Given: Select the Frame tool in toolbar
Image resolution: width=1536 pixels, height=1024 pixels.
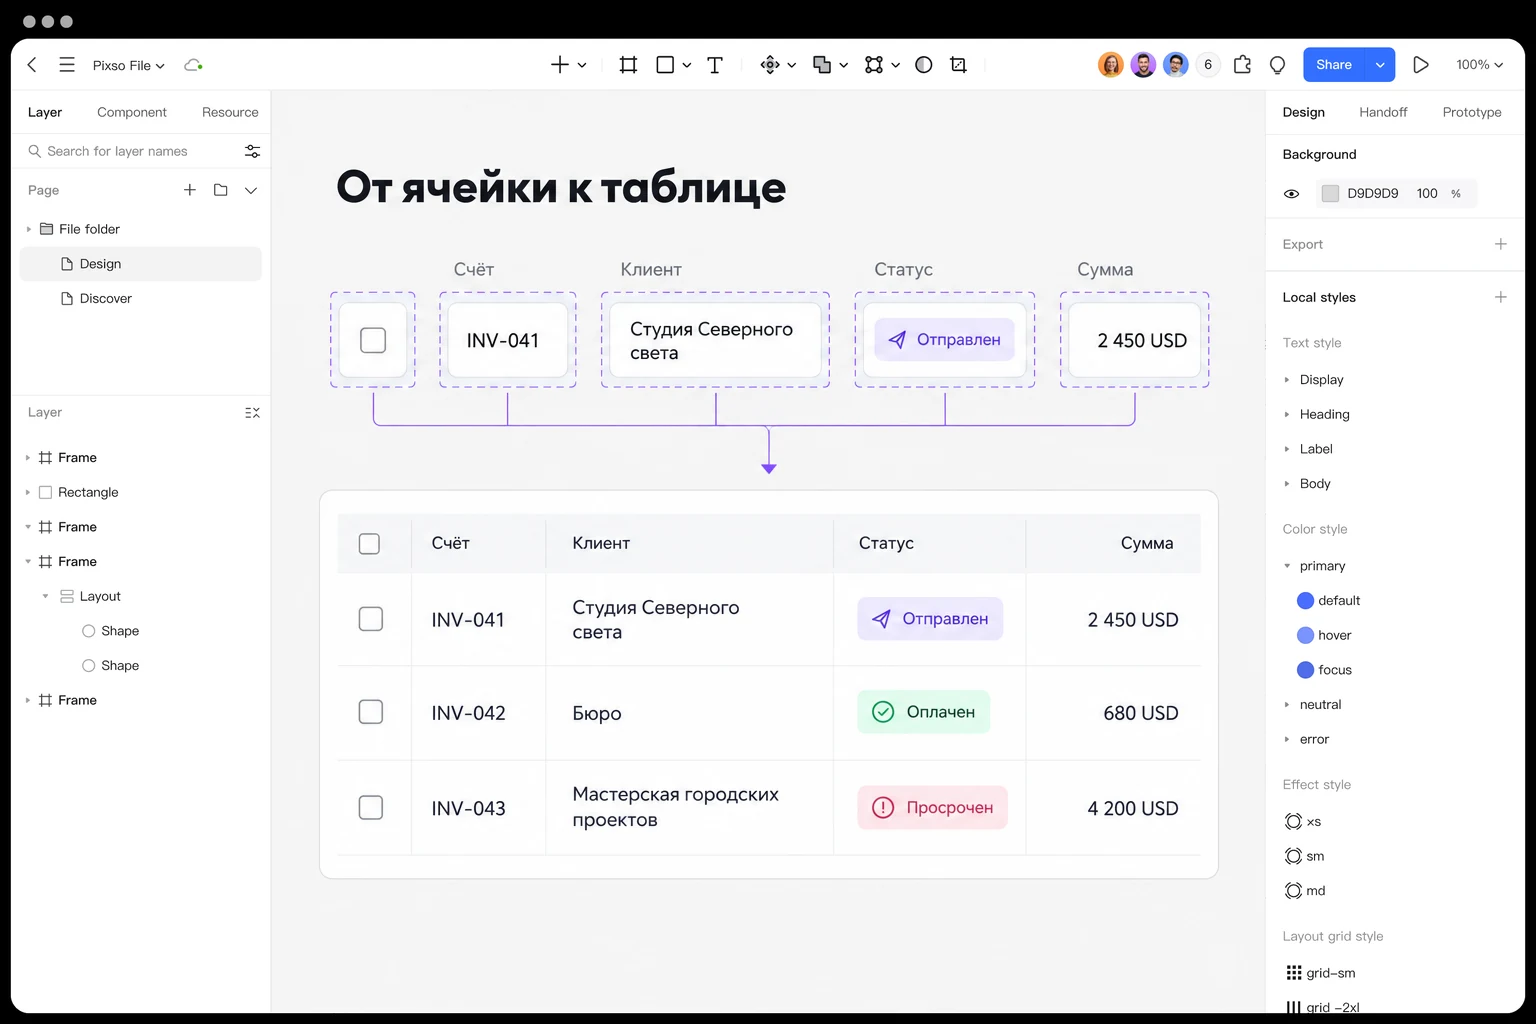Looking at the screenshot, I should point(628,65).
